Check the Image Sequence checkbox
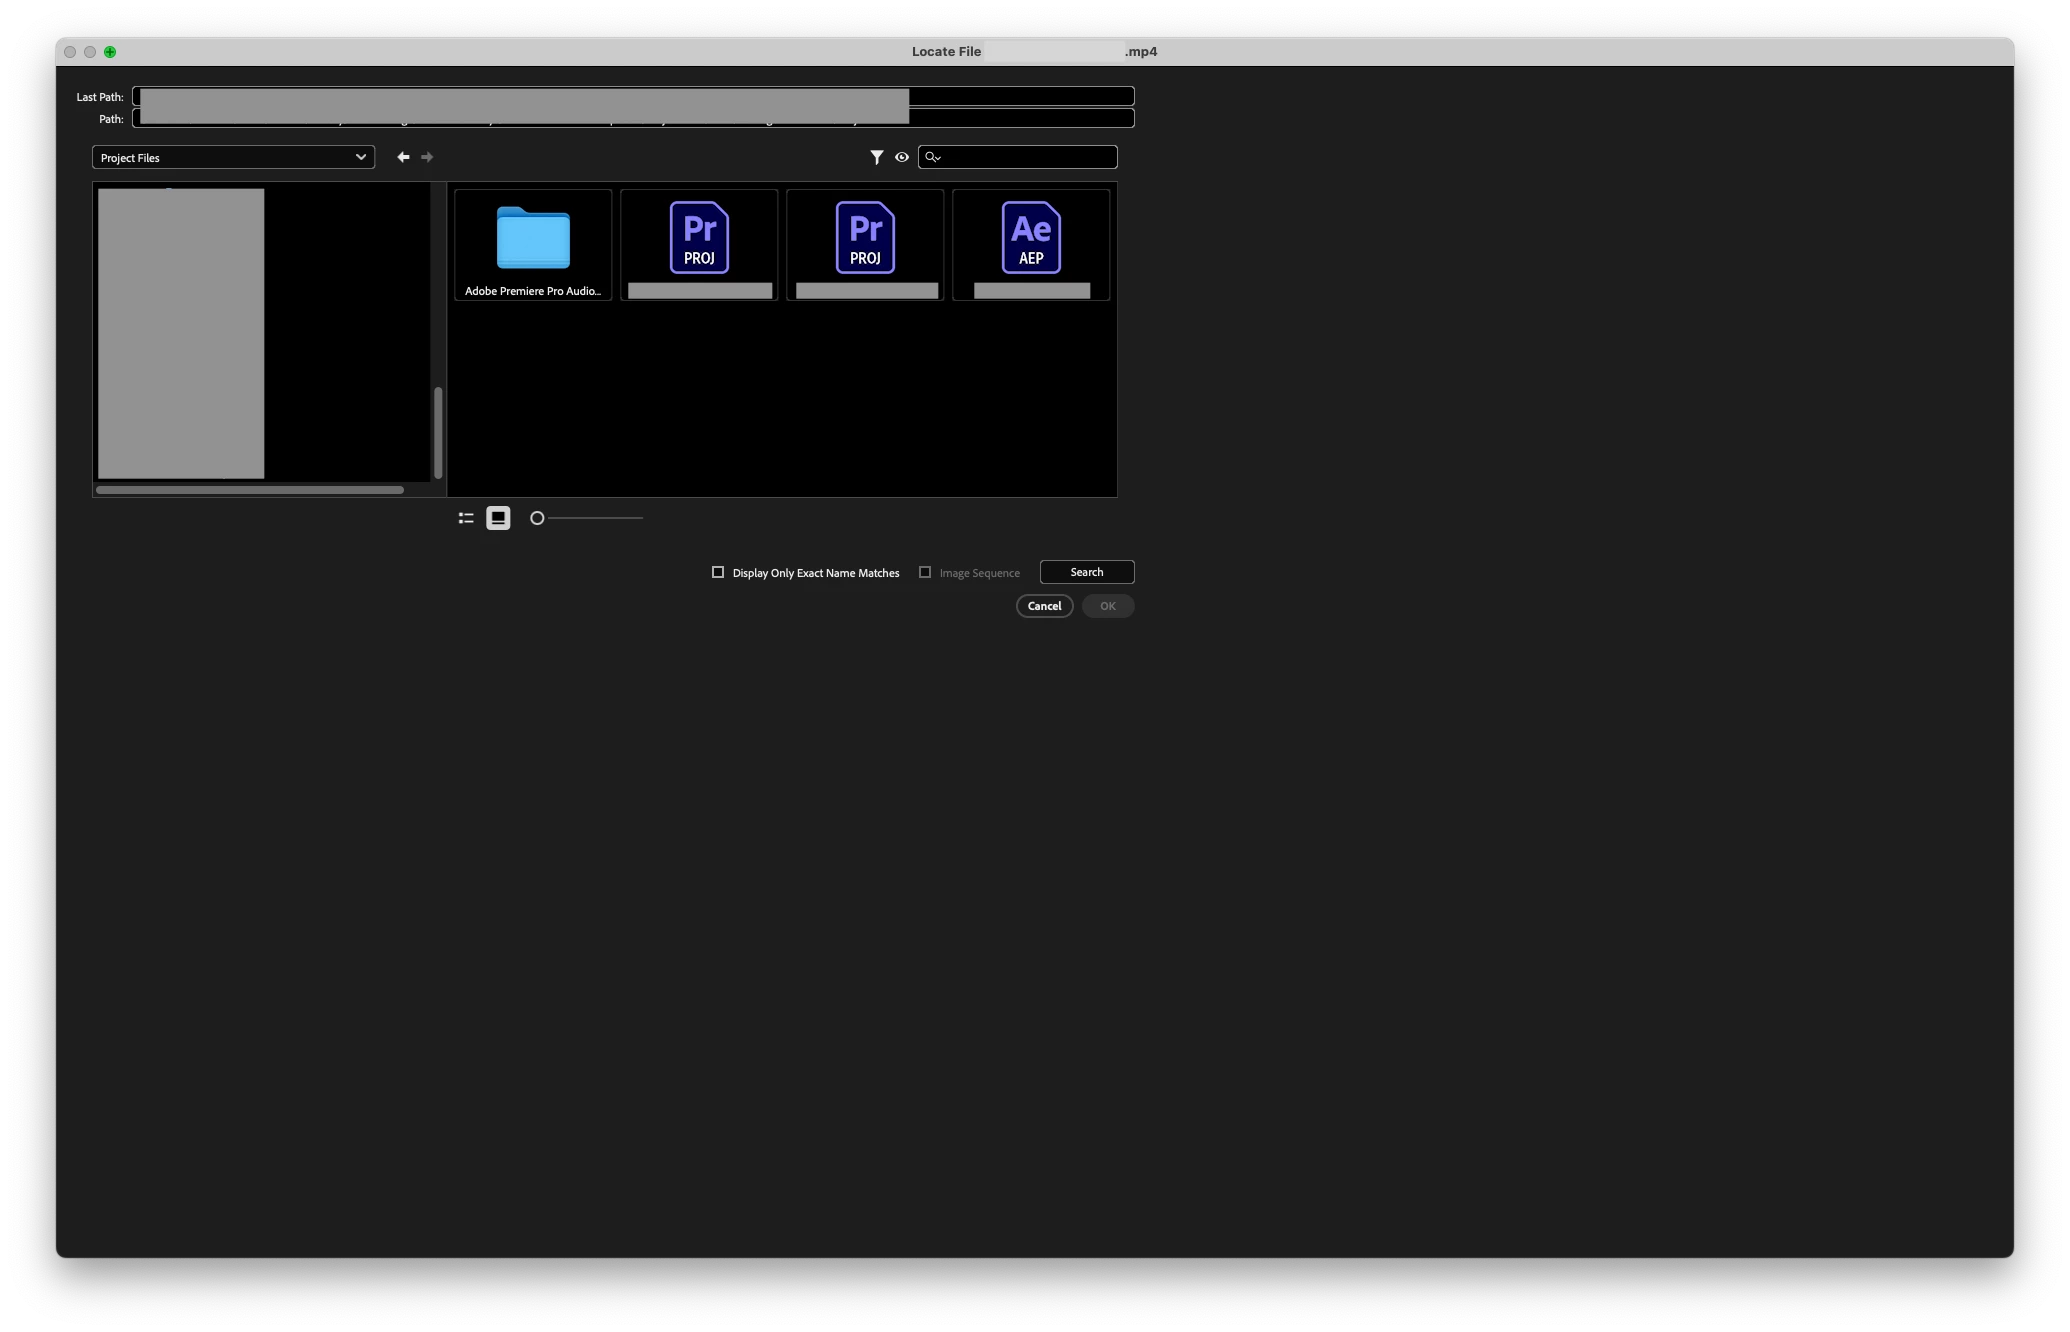This screenshot has height=1332, width=2070. (x=925, y=572)
